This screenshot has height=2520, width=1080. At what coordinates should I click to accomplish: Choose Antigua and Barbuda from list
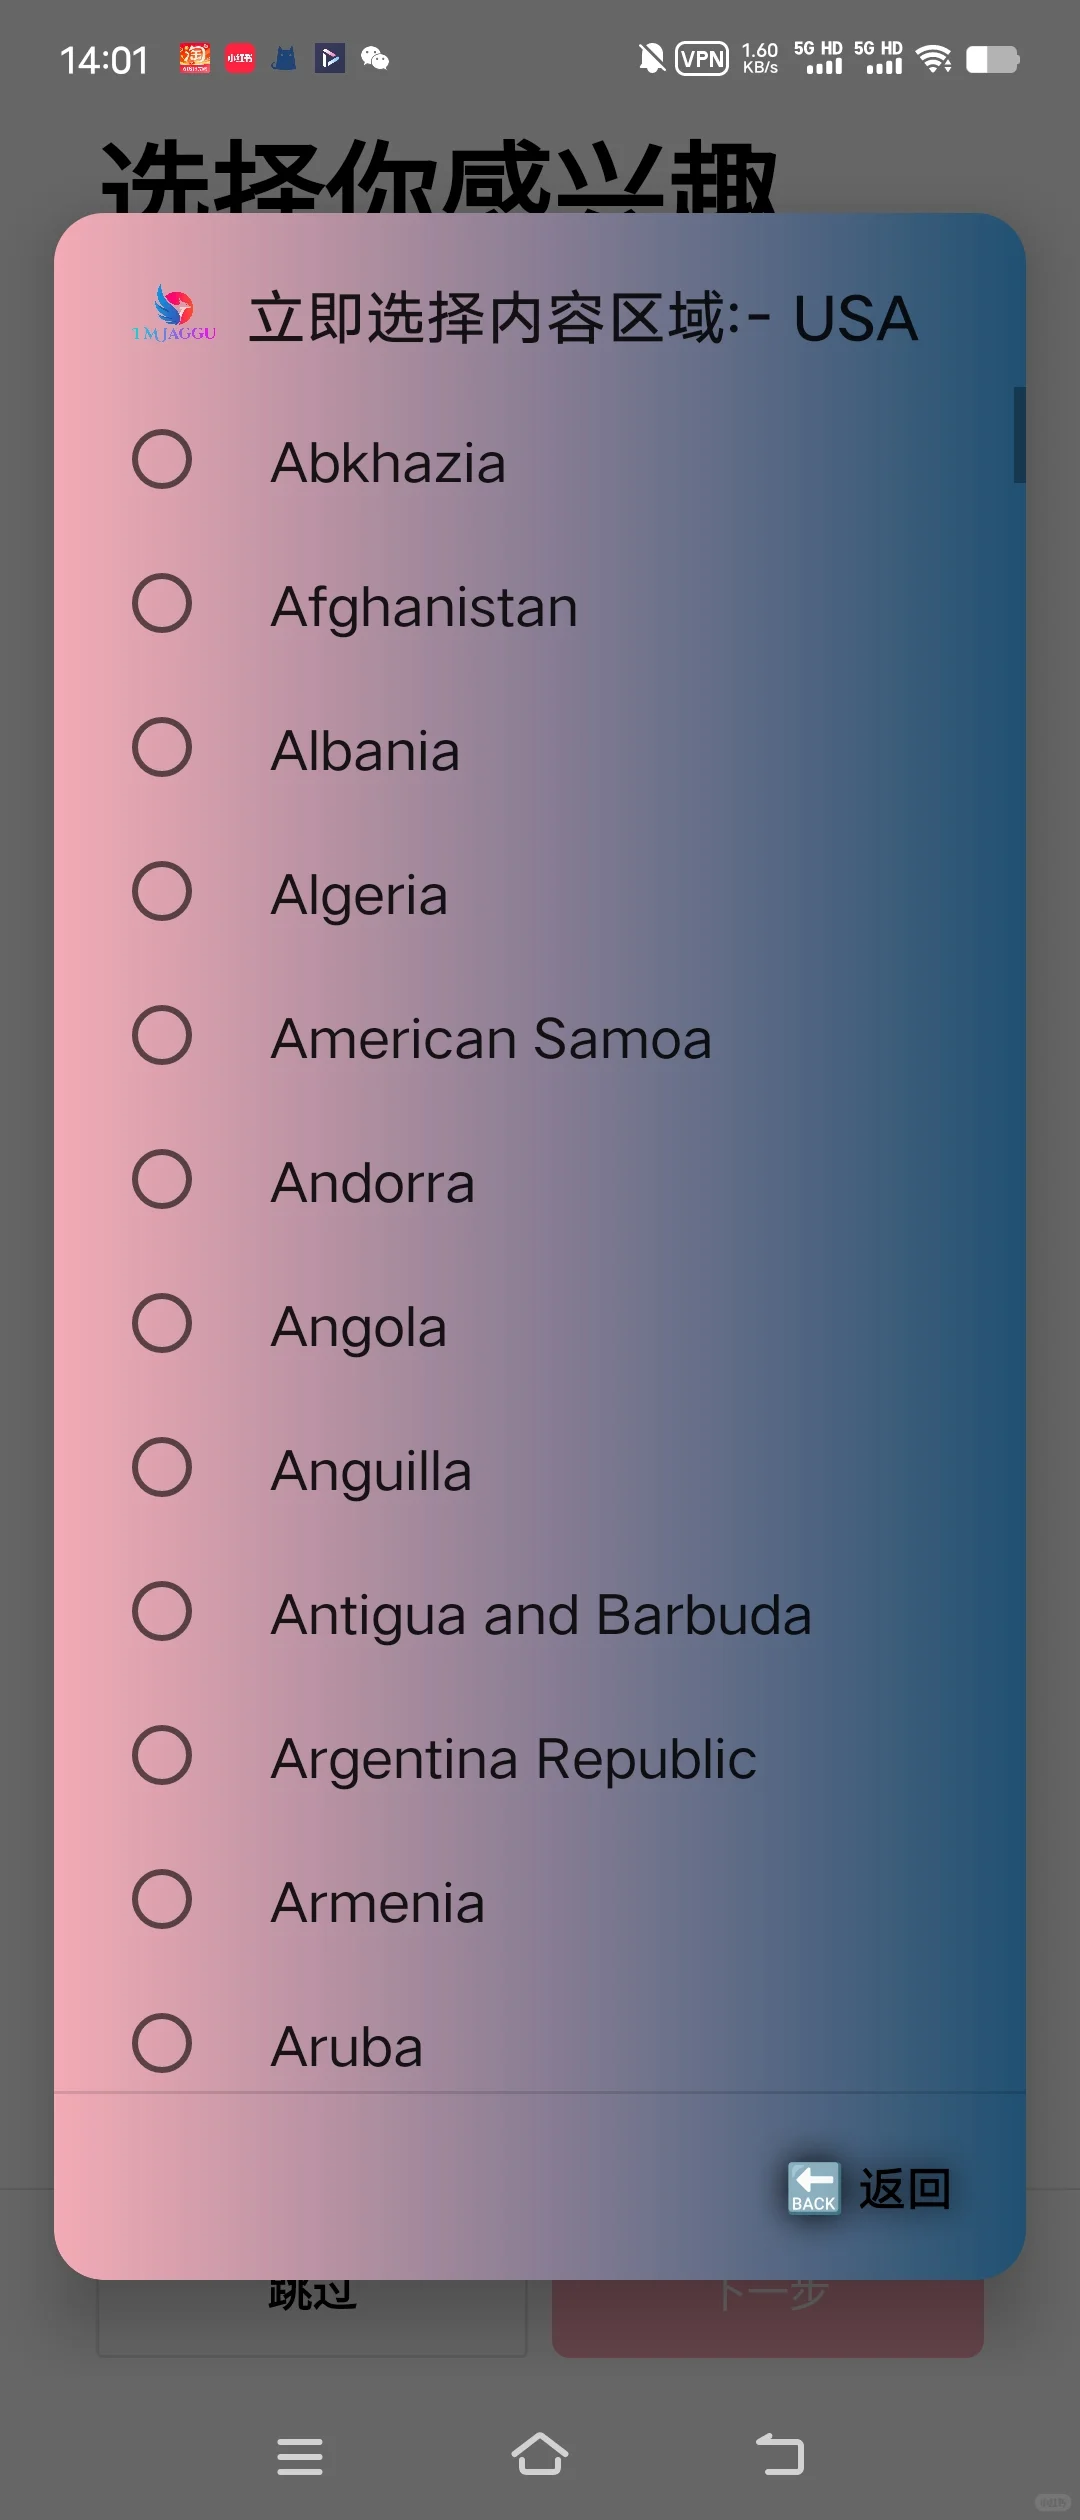(x=541, y=1614)
